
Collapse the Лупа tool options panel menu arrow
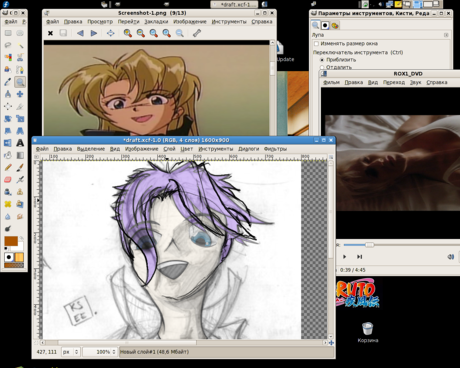click(446, 35)
